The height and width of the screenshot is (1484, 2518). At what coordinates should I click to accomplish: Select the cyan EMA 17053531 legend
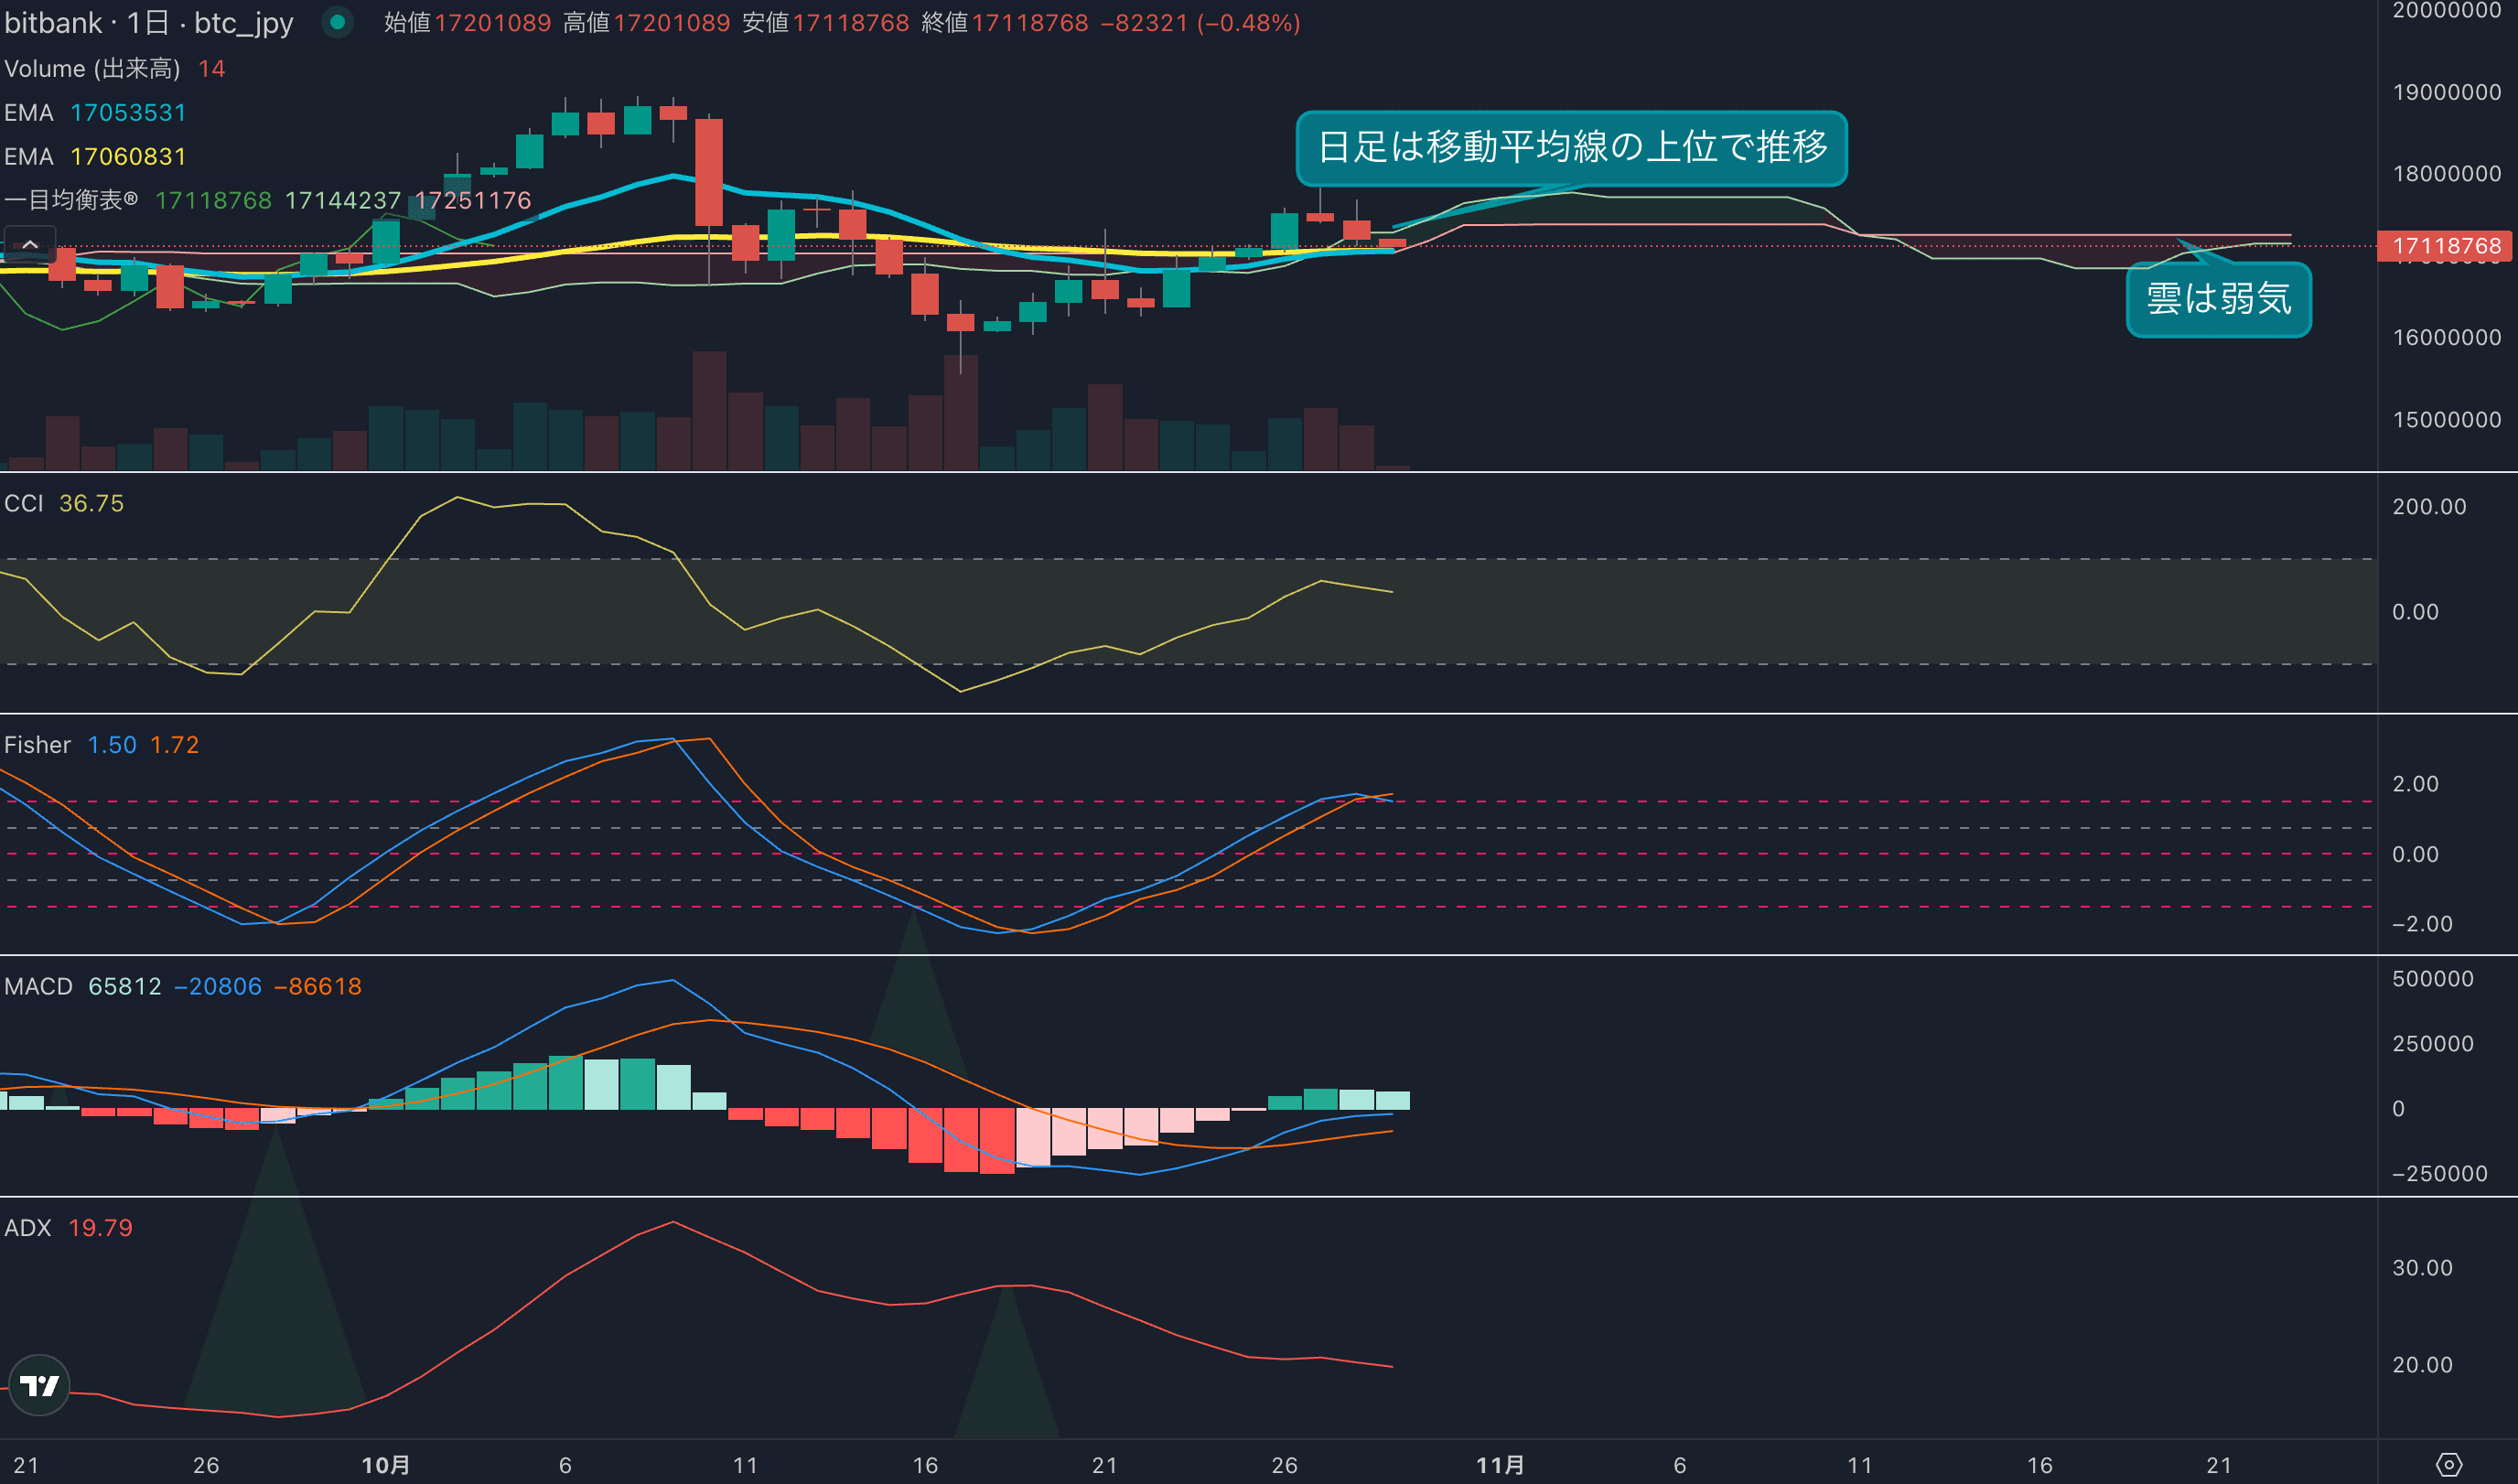pyautogui.click(x=95, y=113)
